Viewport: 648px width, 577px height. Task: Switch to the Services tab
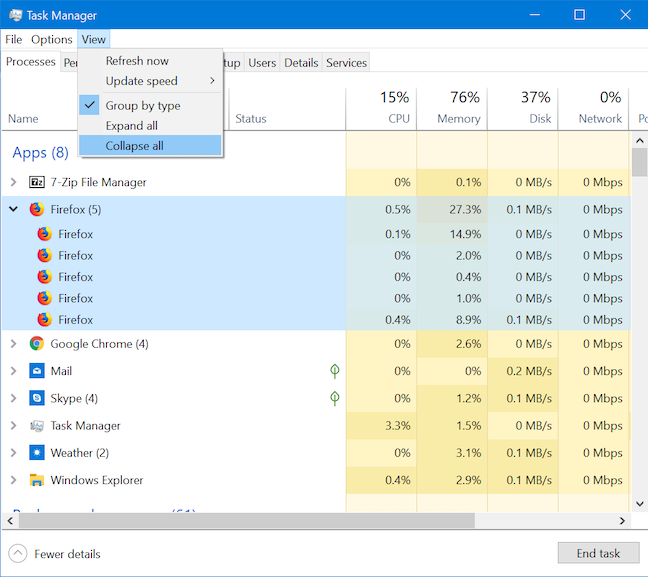click(346, 63)
